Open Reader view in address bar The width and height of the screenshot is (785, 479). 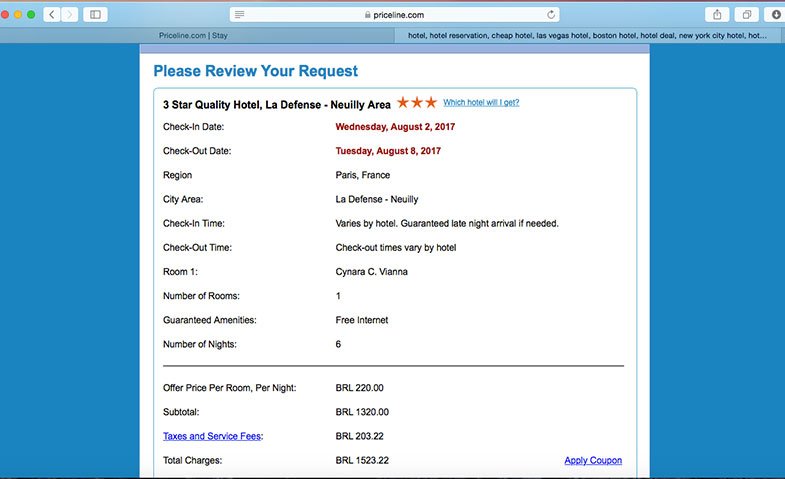pos(240,15)
